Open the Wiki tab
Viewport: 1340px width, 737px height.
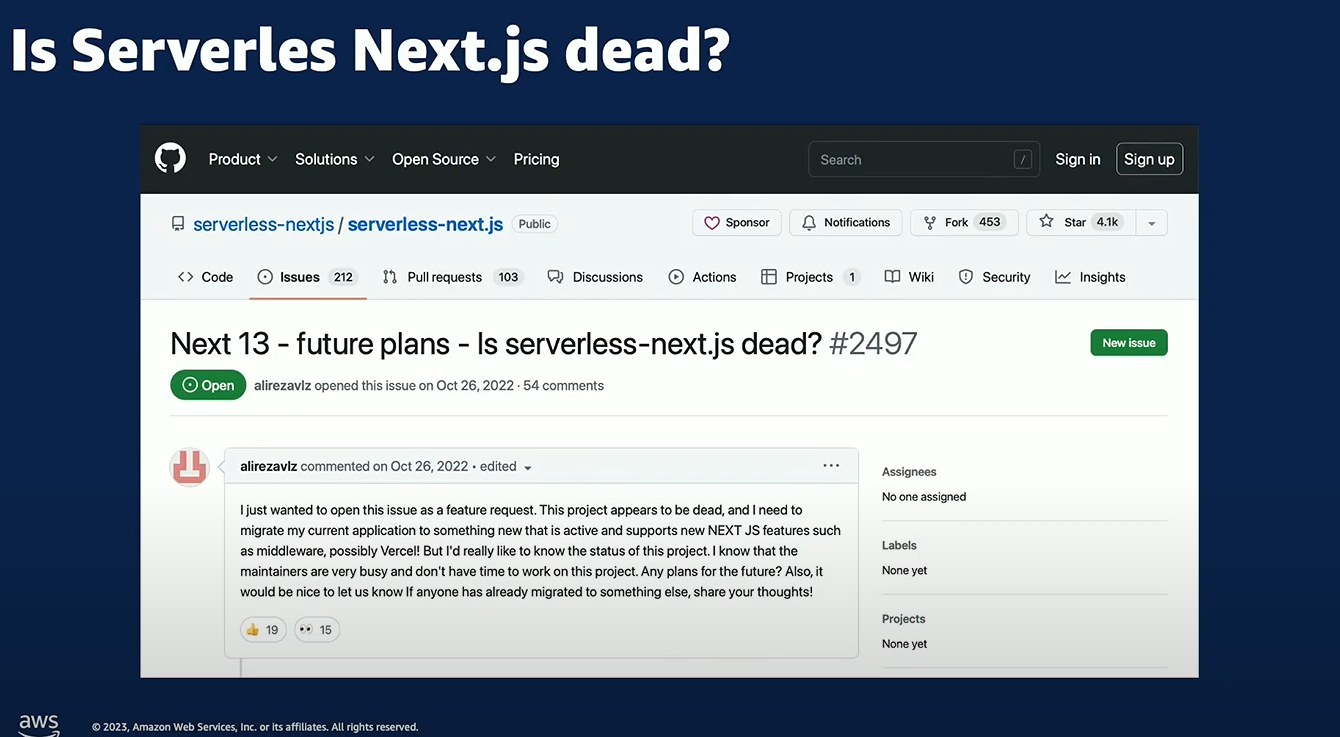point(909,277)
